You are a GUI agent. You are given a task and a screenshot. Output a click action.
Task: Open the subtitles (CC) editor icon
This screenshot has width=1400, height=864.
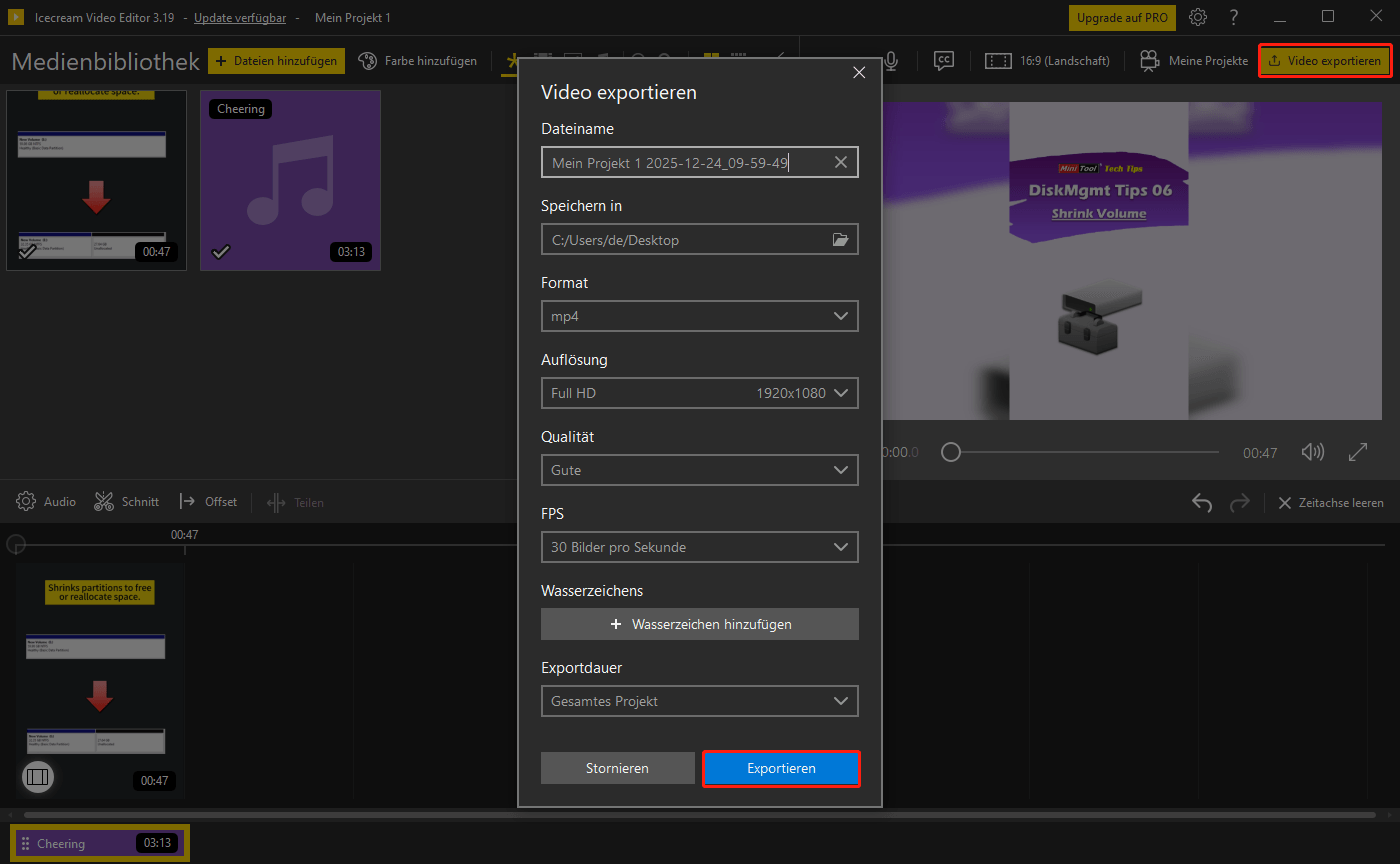[x=943, y=60]
